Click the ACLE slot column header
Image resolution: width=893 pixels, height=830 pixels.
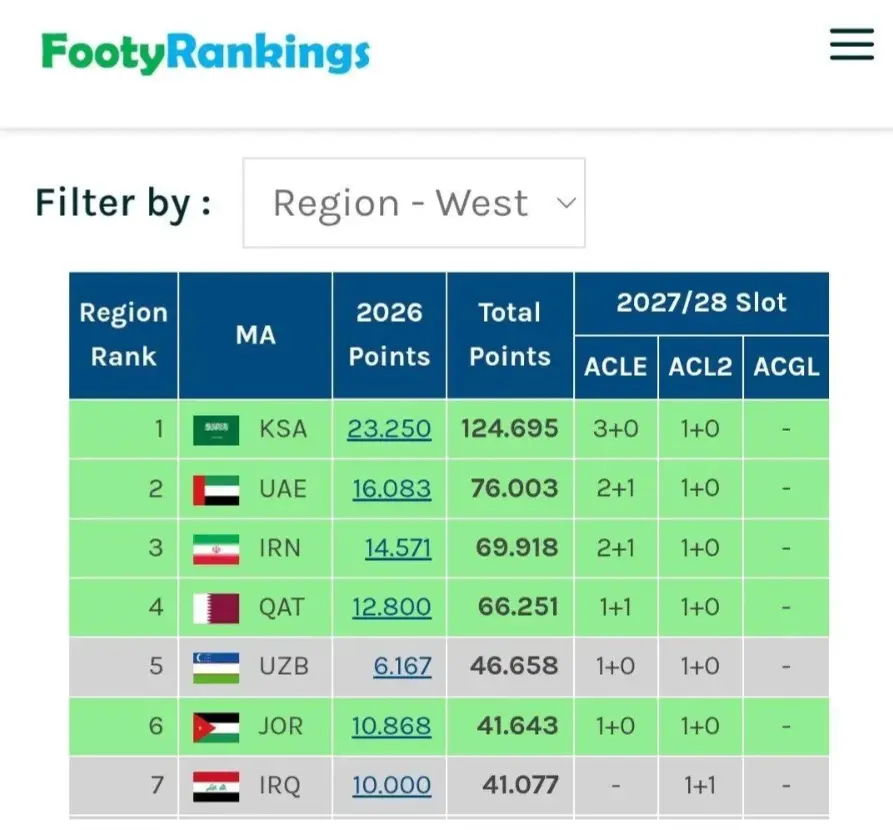tap(616, 367)
